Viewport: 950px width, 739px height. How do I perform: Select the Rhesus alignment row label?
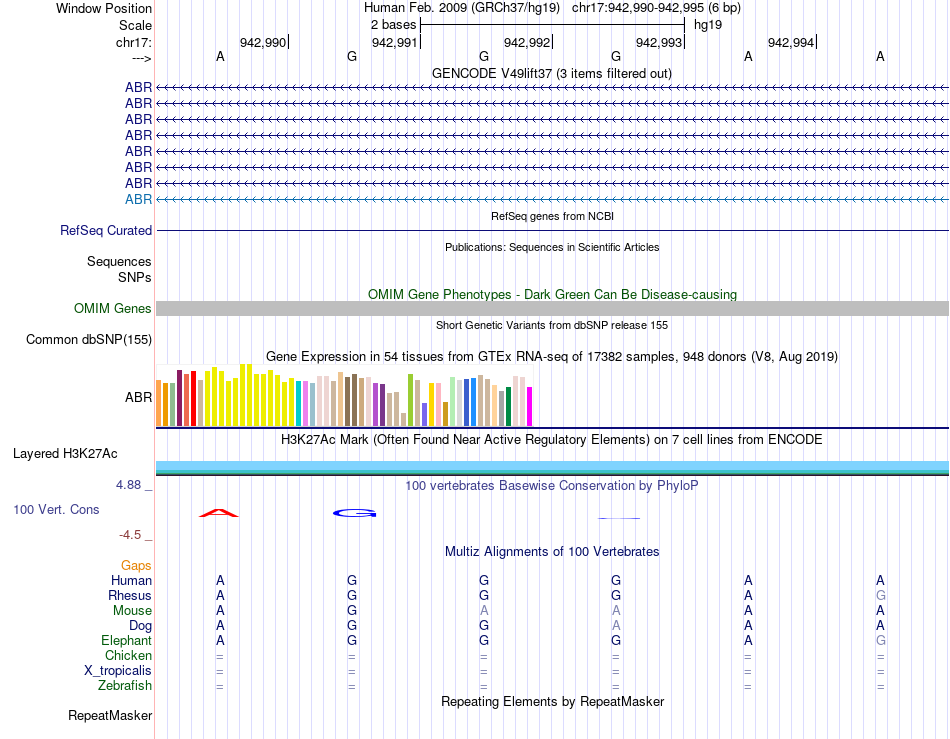(x=130, y=595)
